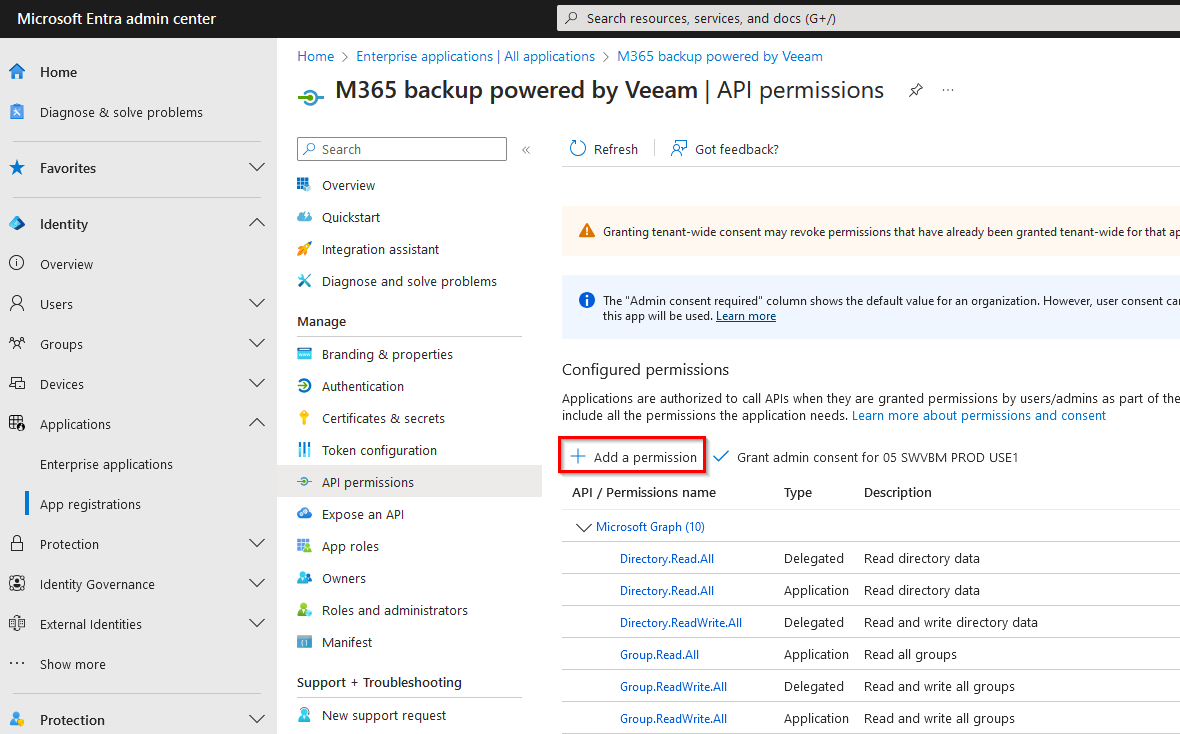Click the Applications grid icon
1180x734 pixels.
coord(17,423)
